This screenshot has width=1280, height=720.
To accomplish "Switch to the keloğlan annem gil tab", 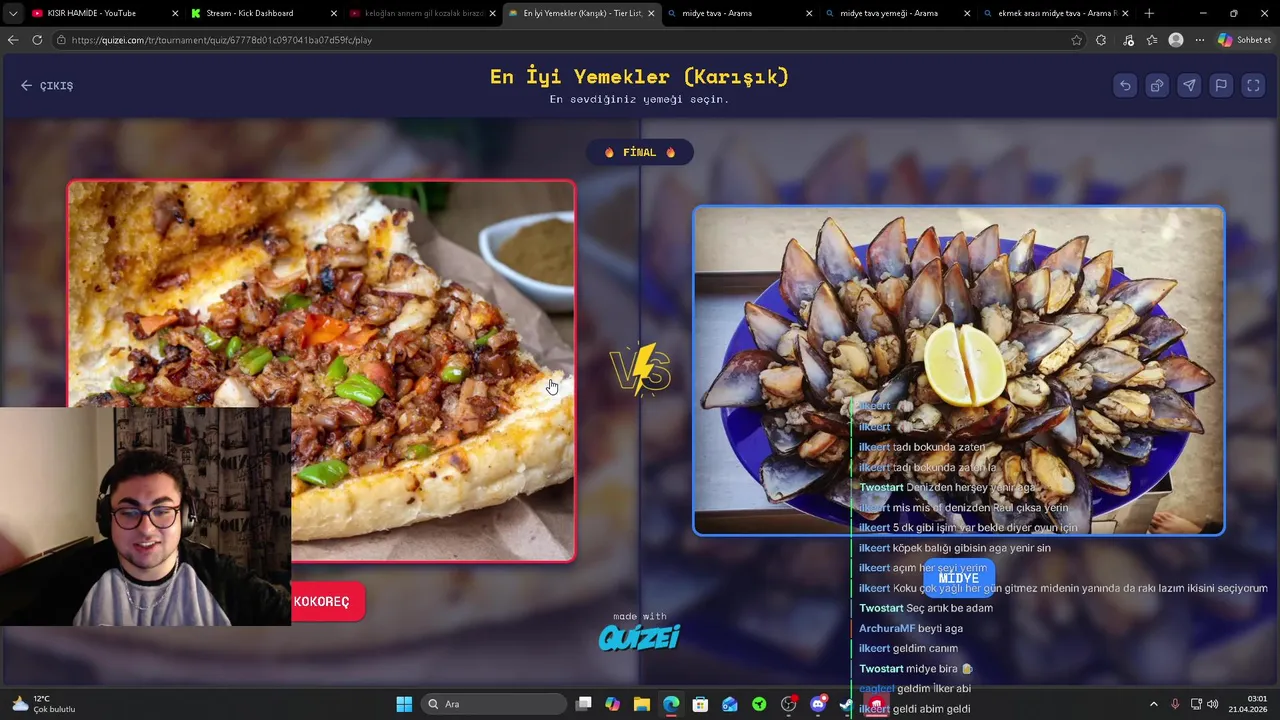I will point(424,13).
